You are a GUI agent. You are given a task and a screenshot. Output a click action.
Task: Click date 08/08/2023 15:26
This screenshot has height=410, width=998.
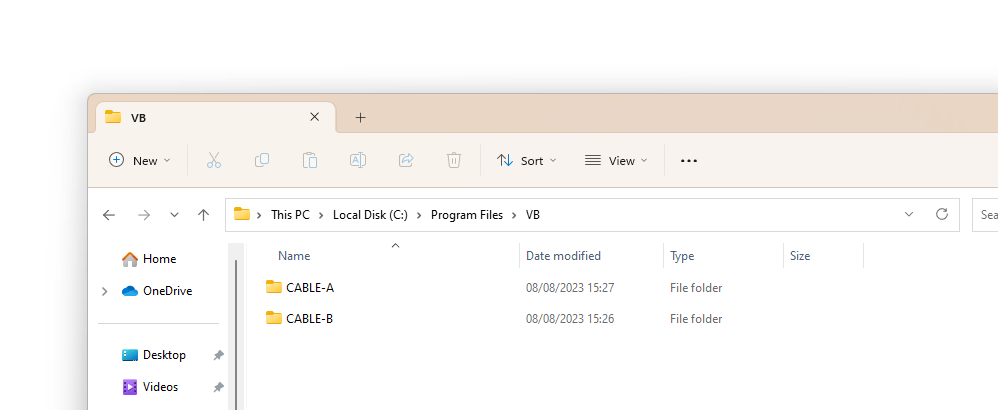click(570, 318)
